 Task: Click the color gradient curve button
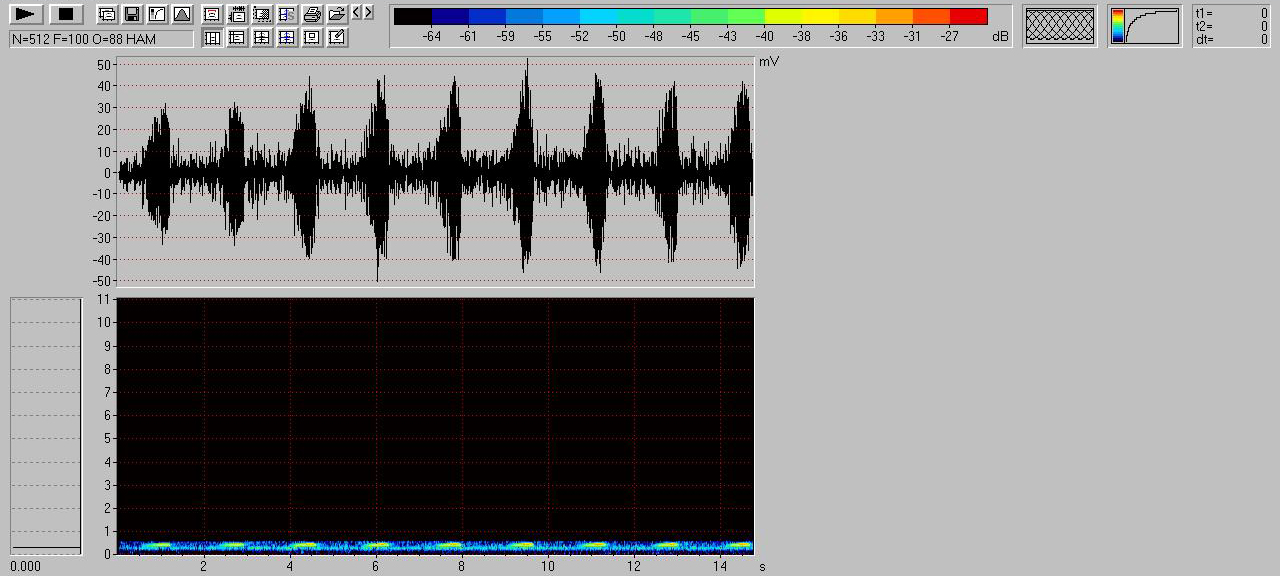(x=1144, y=25)
